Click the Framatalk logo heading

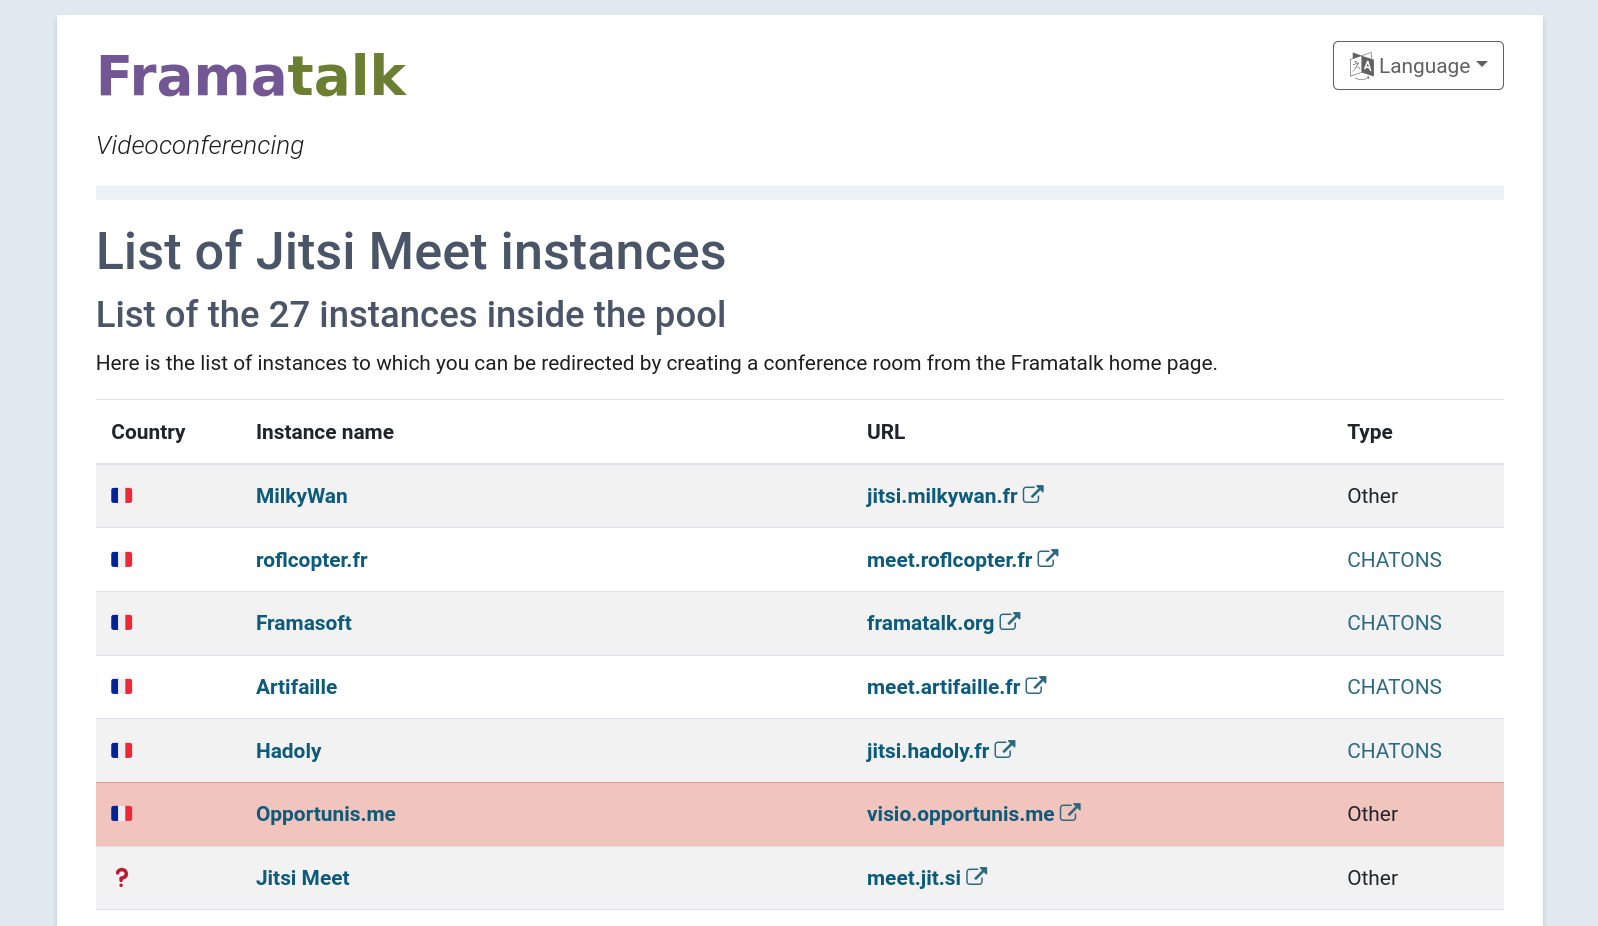pyautogui.click(x=251, y=76)
